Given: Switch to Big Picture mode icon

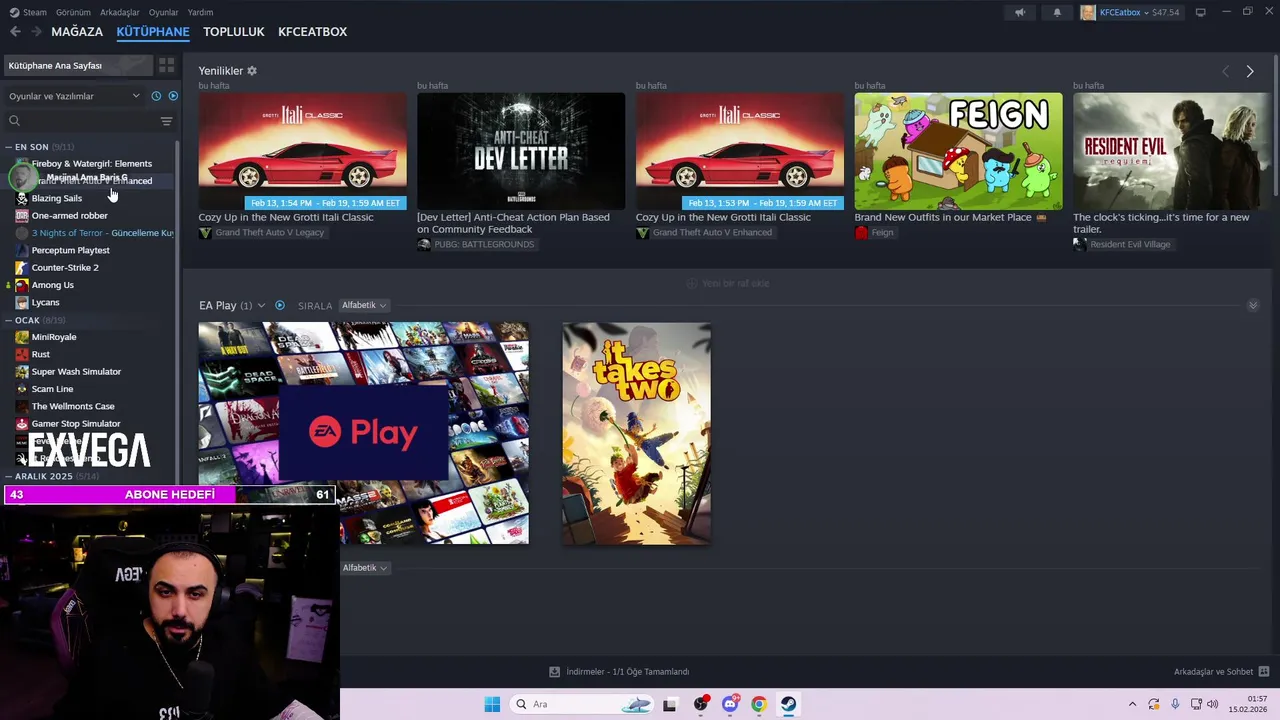Looking at the screenshot, I should click(x=1200, y=12).
